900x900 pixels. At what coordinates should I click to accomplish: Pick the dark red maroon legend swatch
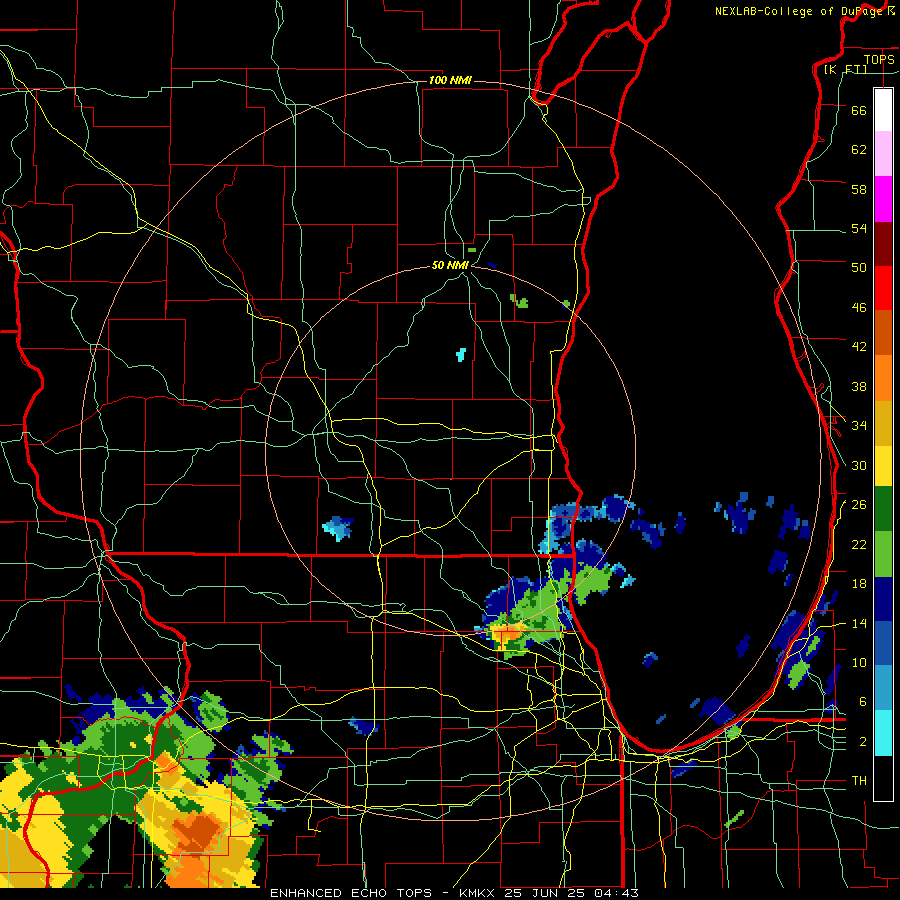click(883, 244)
